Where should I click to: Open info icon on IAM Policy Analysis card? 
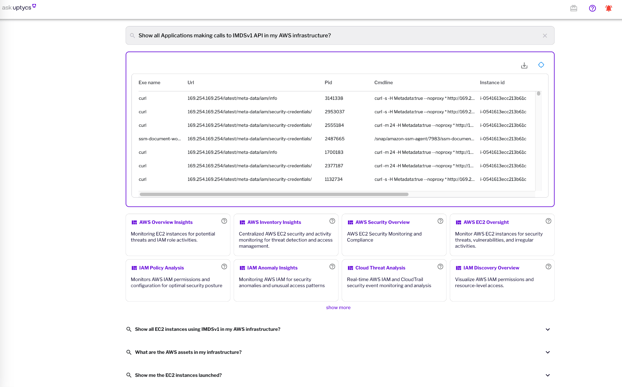point(224,267)
